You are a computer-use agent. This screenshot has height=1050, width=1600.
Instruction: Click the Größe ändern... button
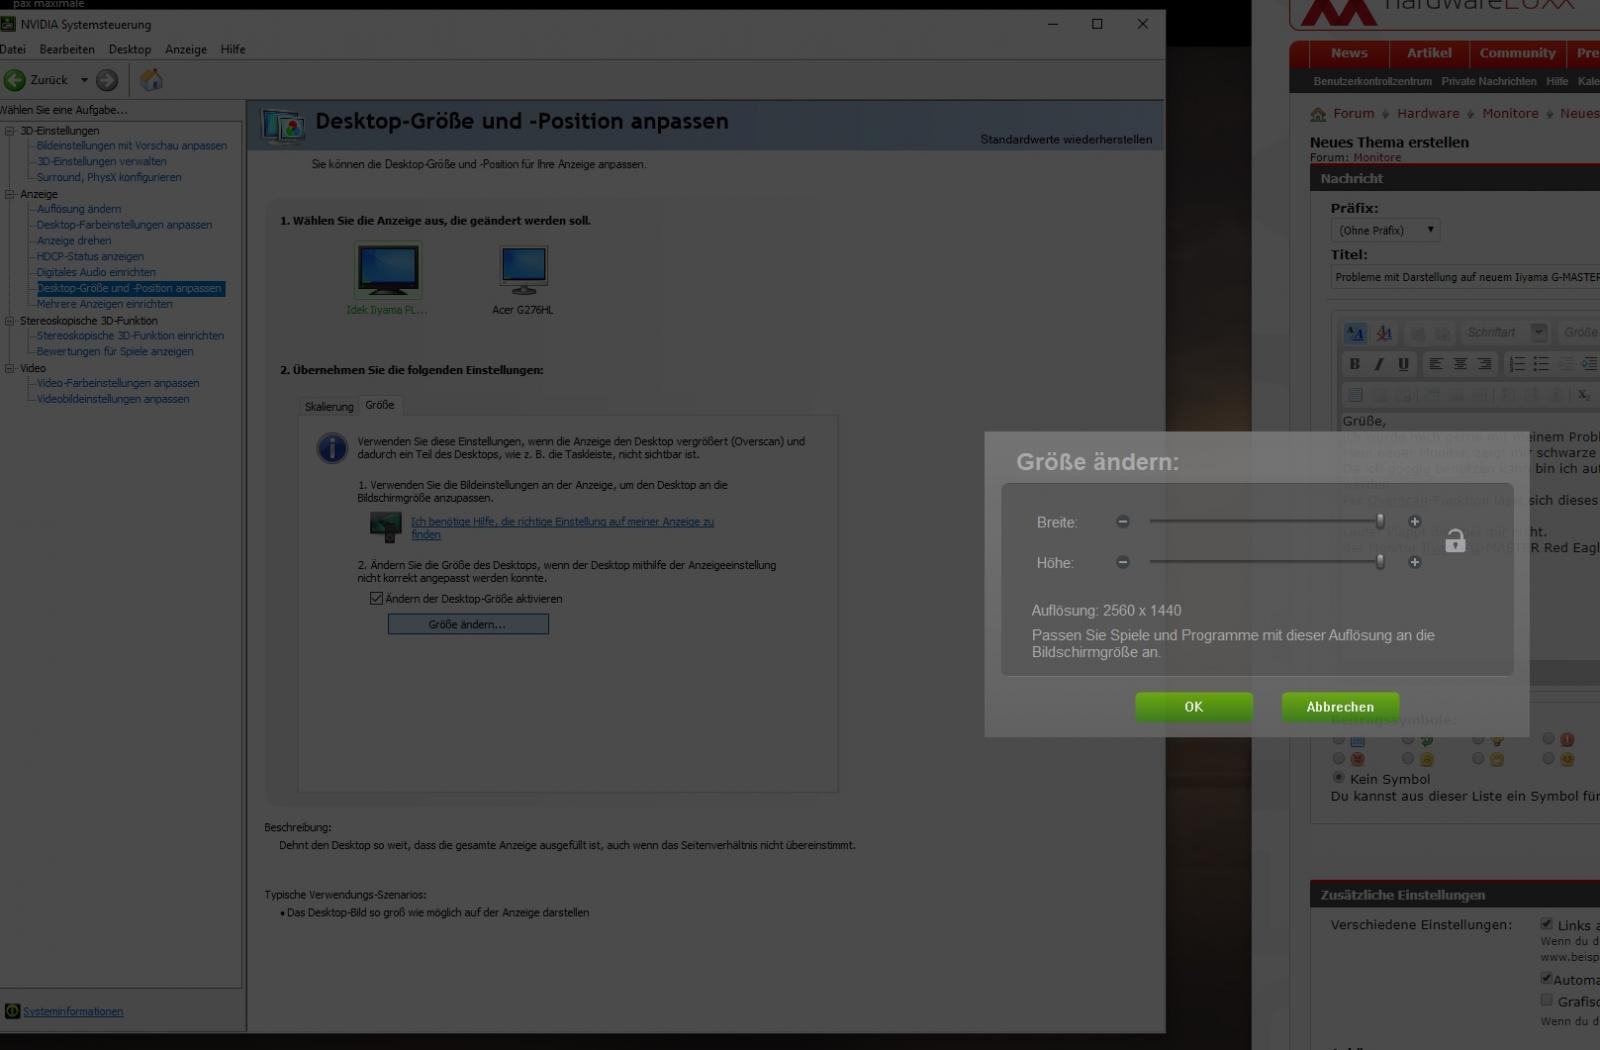tap(468, 624)
